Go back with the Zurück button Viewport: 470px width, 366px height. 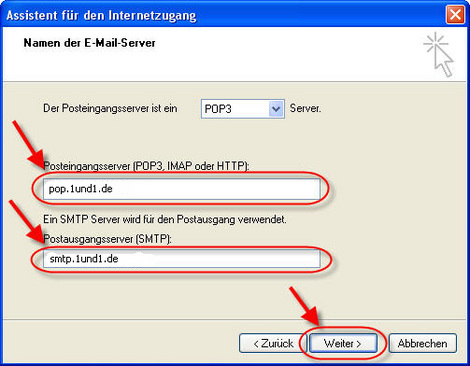click(273, 343)
